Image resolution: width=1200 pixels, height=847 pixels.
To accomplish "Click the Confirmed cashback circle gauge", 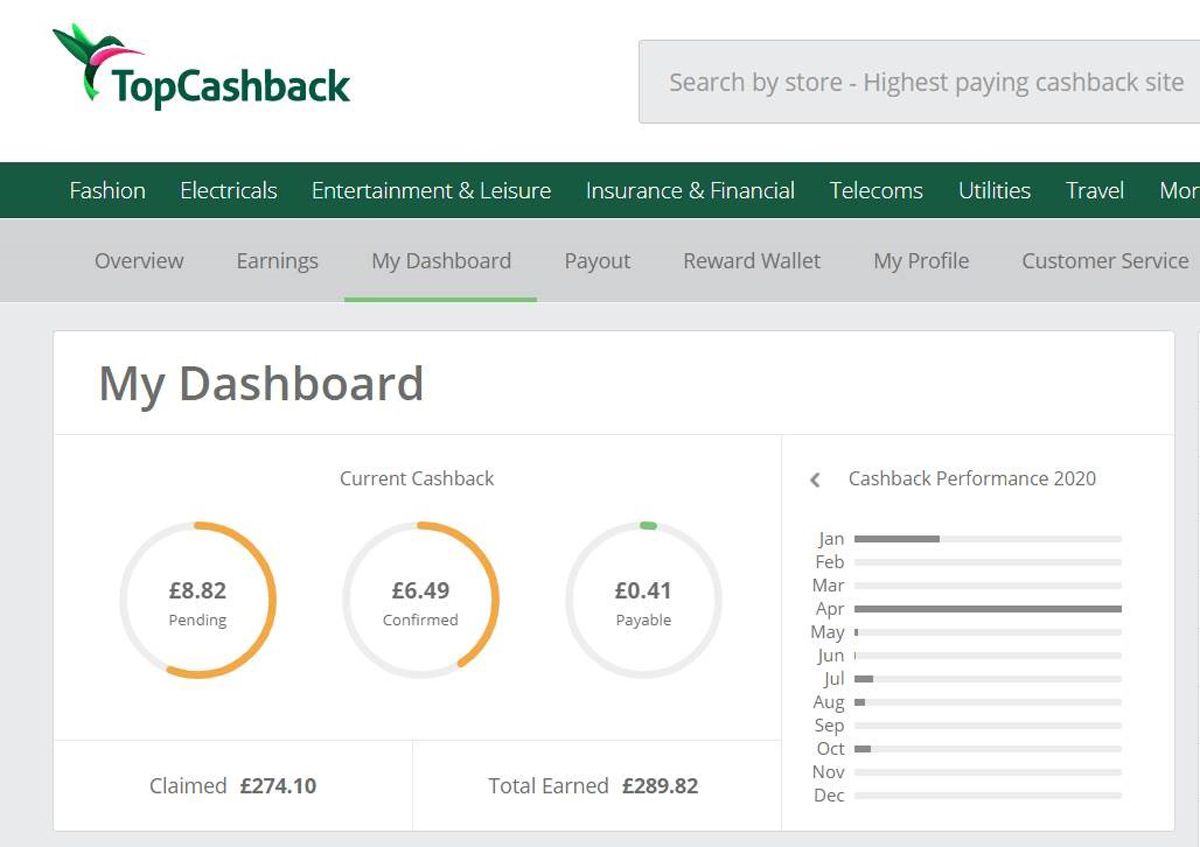I will point(420,600).
